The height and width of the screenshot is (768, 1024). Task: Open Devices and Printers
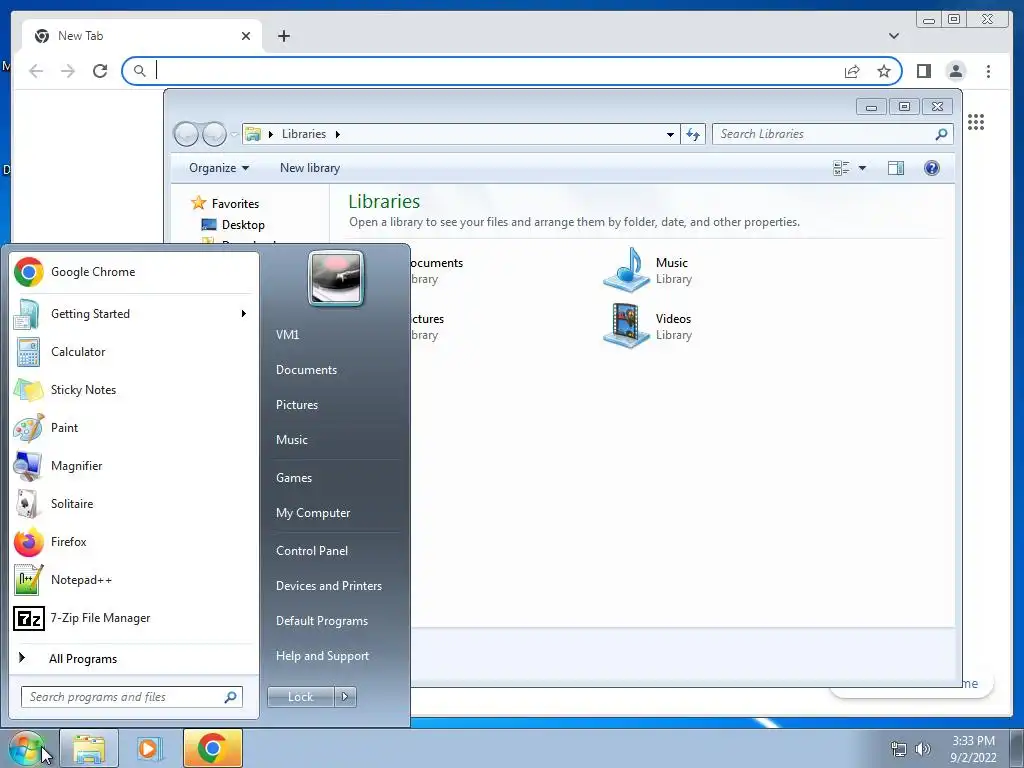tap(328, 586)
